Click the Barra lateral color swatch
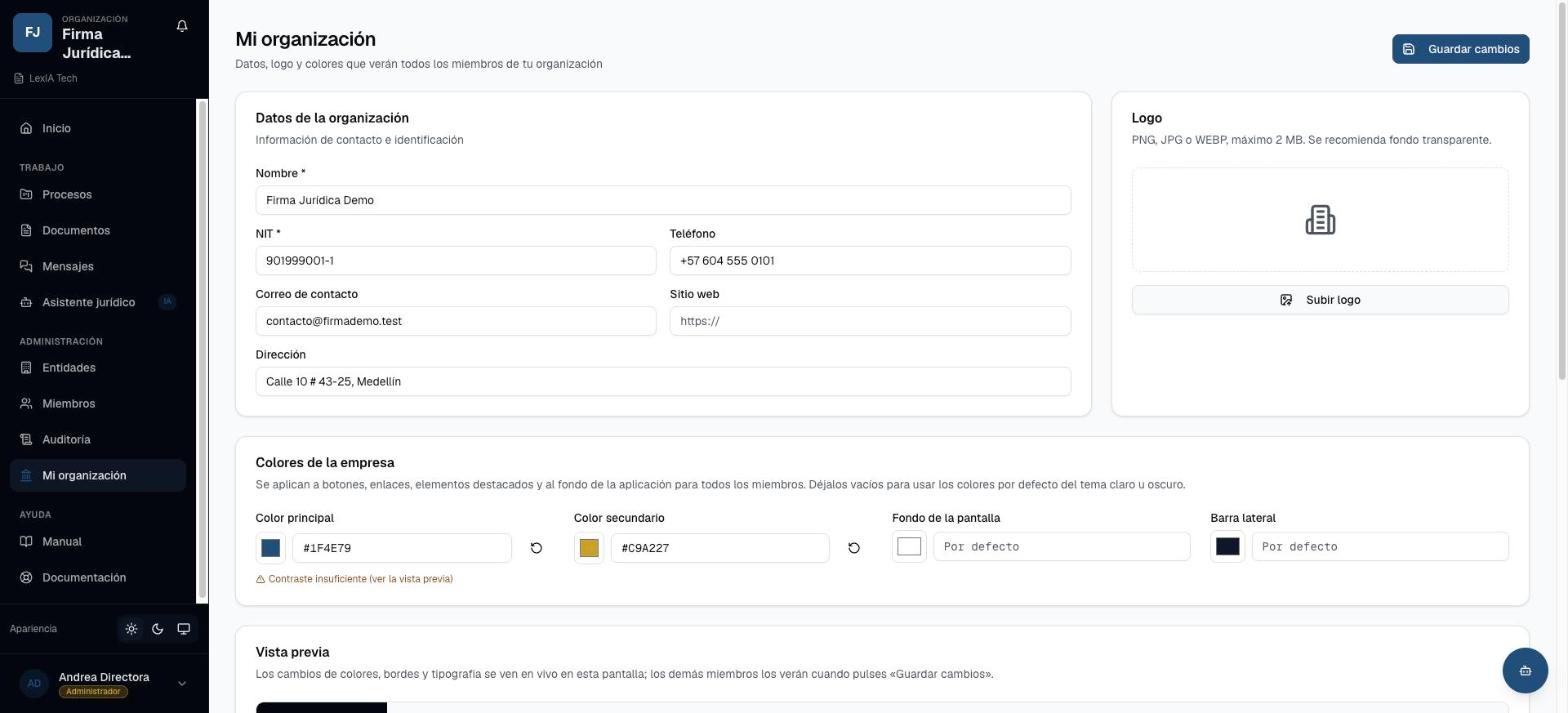The height and width of the screenshot is (713, 1568). 1227,547
